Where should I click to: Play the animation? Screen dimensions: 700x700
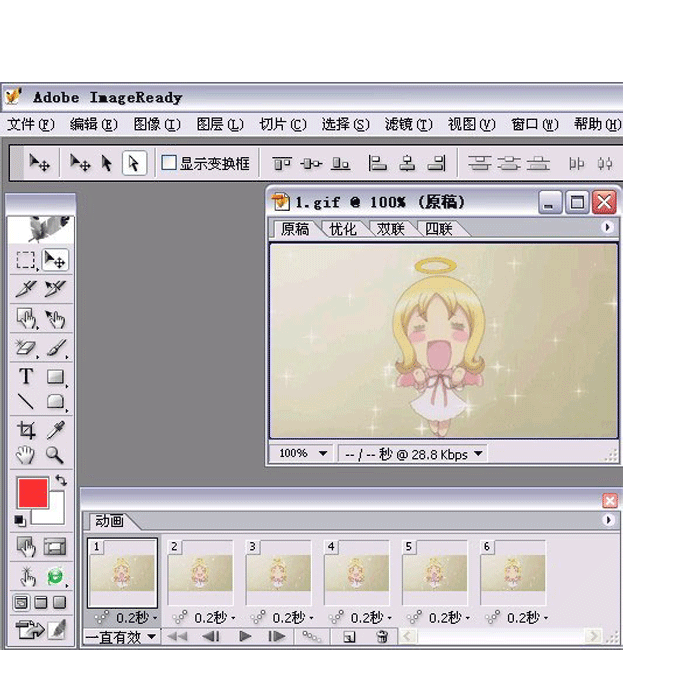(x=245, y=636)
